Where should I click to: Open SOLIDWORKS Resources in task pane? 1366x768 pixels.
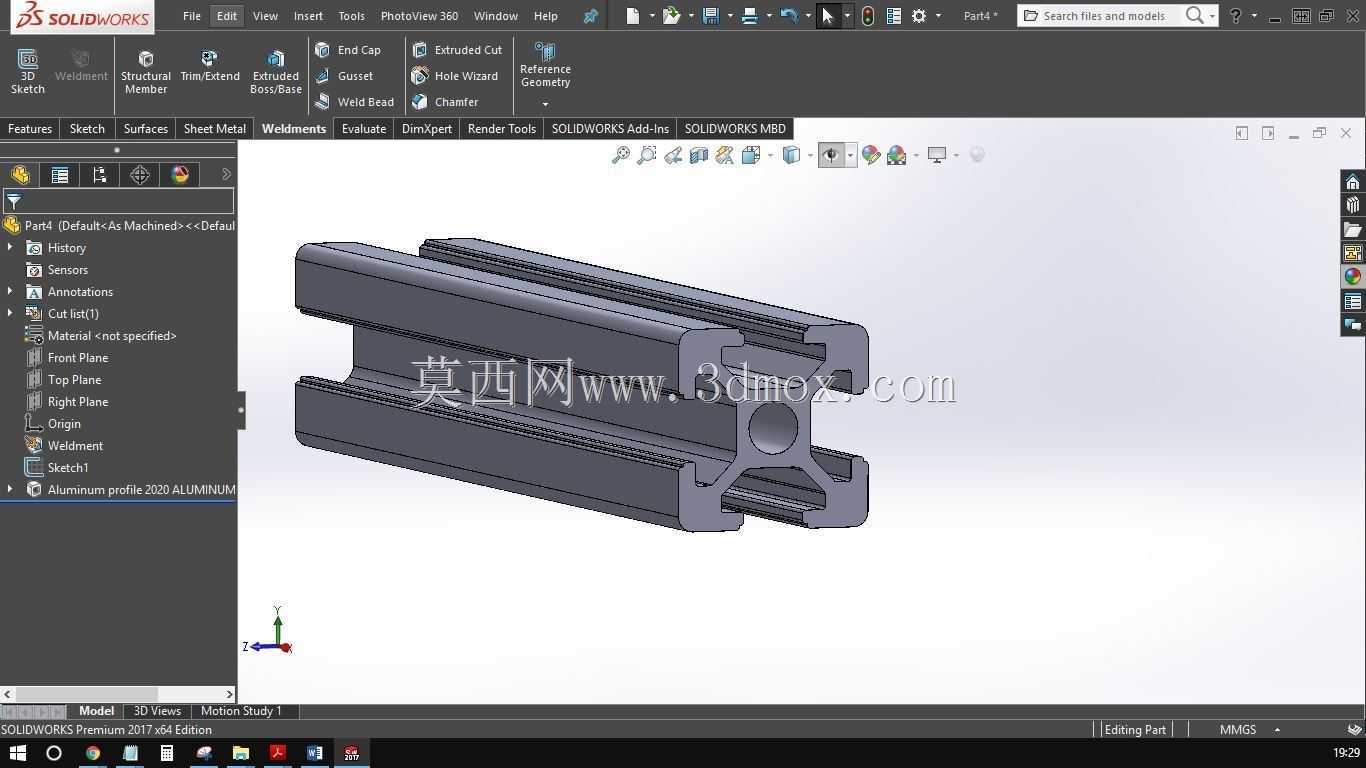coord(1353,181)
